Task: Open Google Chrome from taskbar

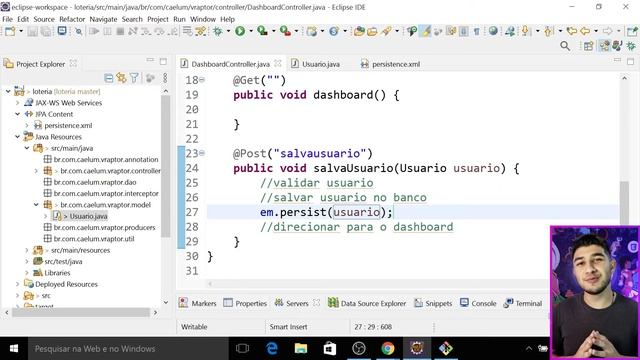Action: (388, 349)
